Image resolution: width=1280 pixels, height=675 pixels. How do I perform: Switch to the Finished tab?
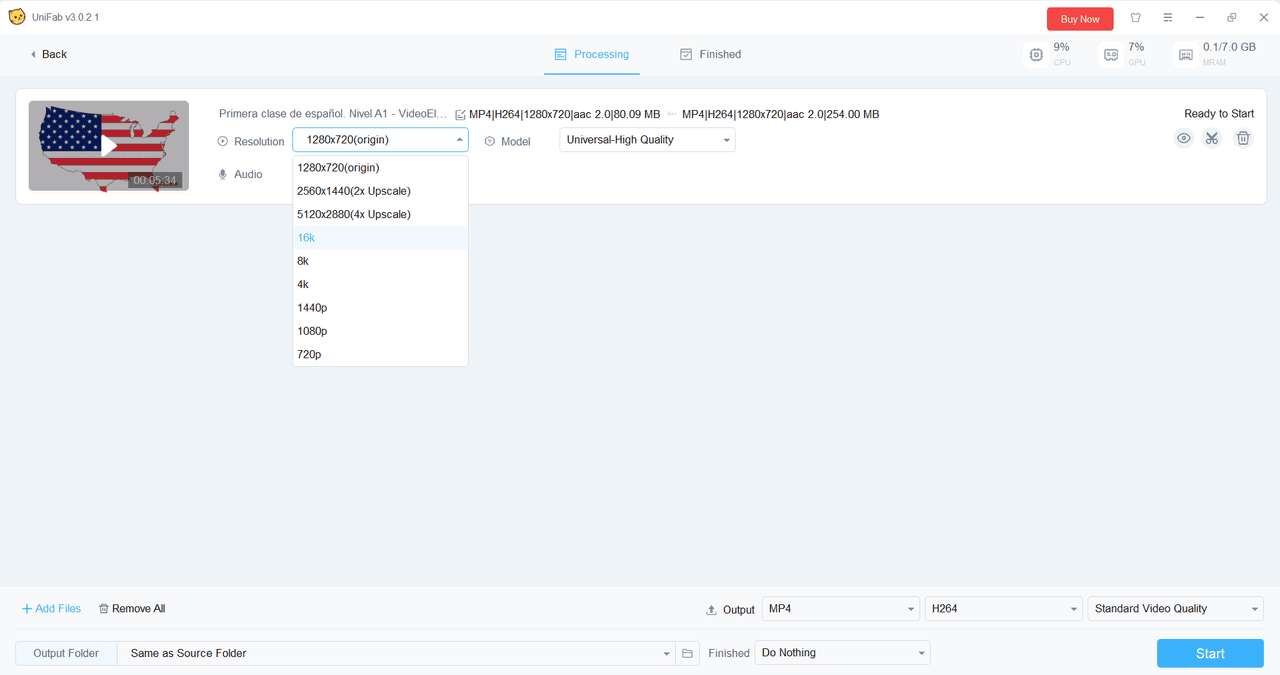pos(711,54)
